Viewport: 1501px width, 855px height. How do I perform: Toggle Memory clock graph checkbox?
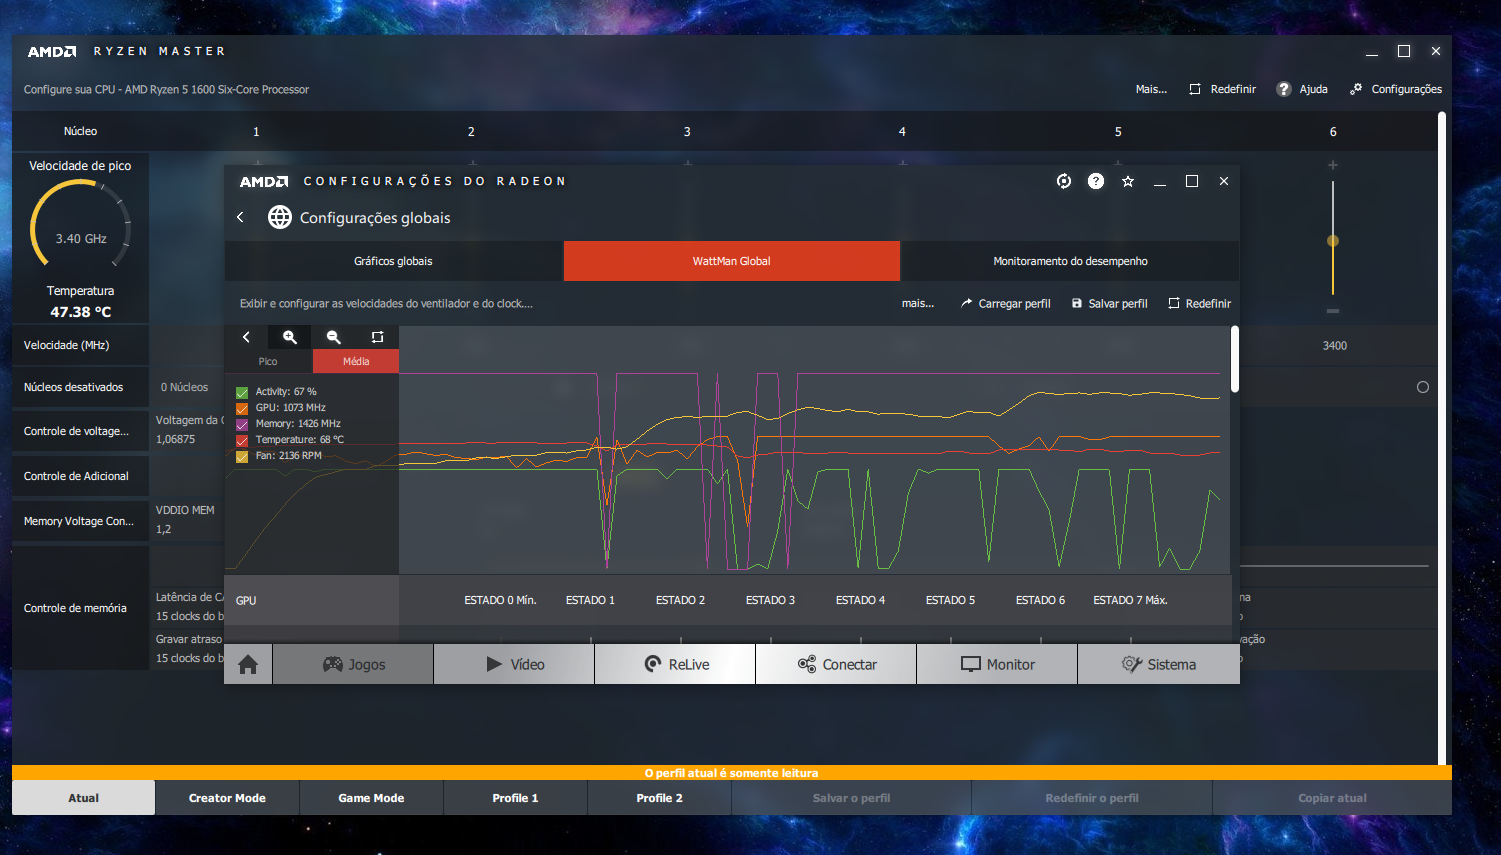[242, 424]
